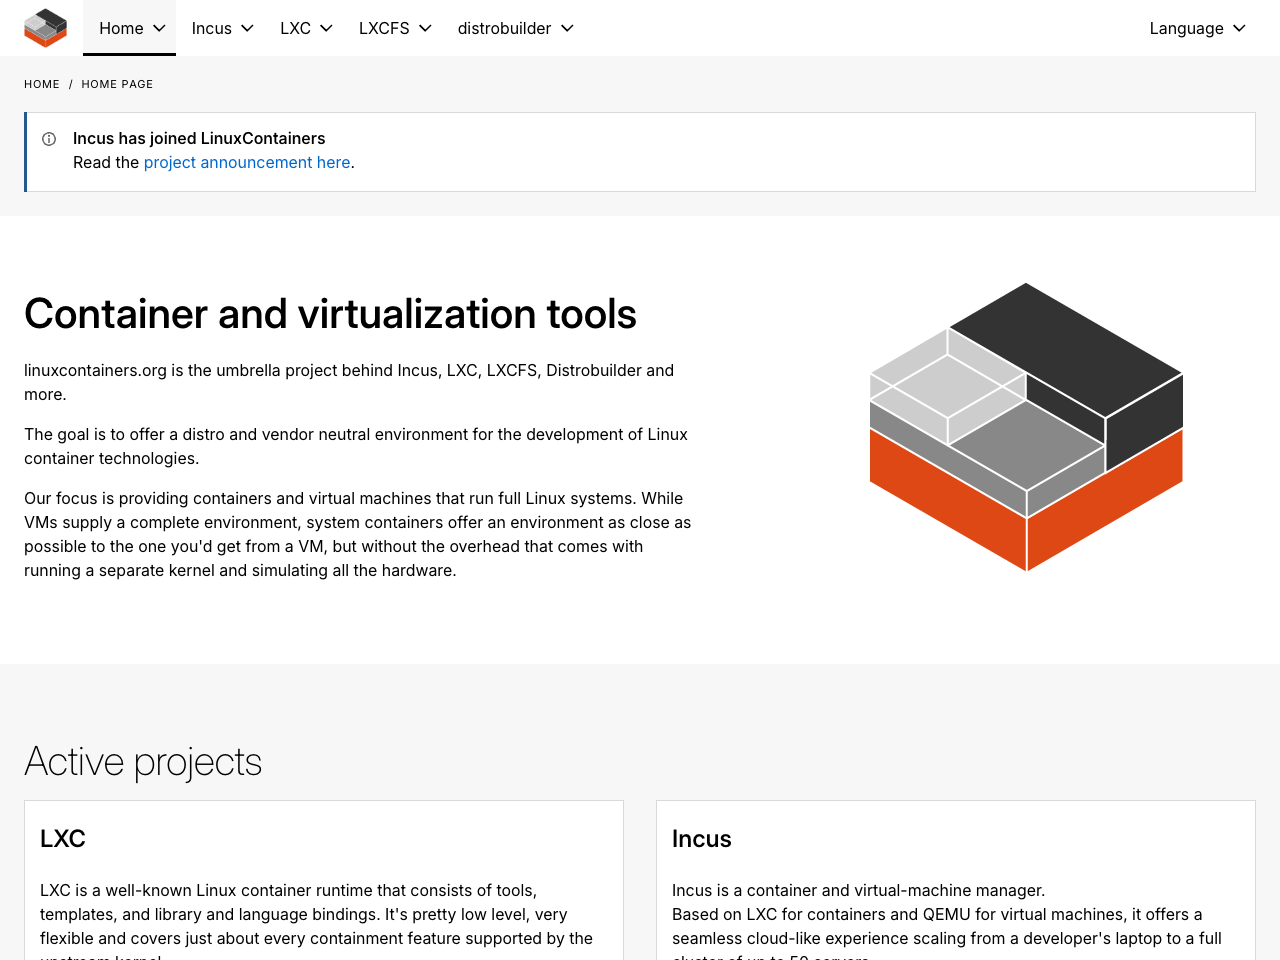
Task: Expand the chevron next to Home
Action: click(x=159, y=28)
